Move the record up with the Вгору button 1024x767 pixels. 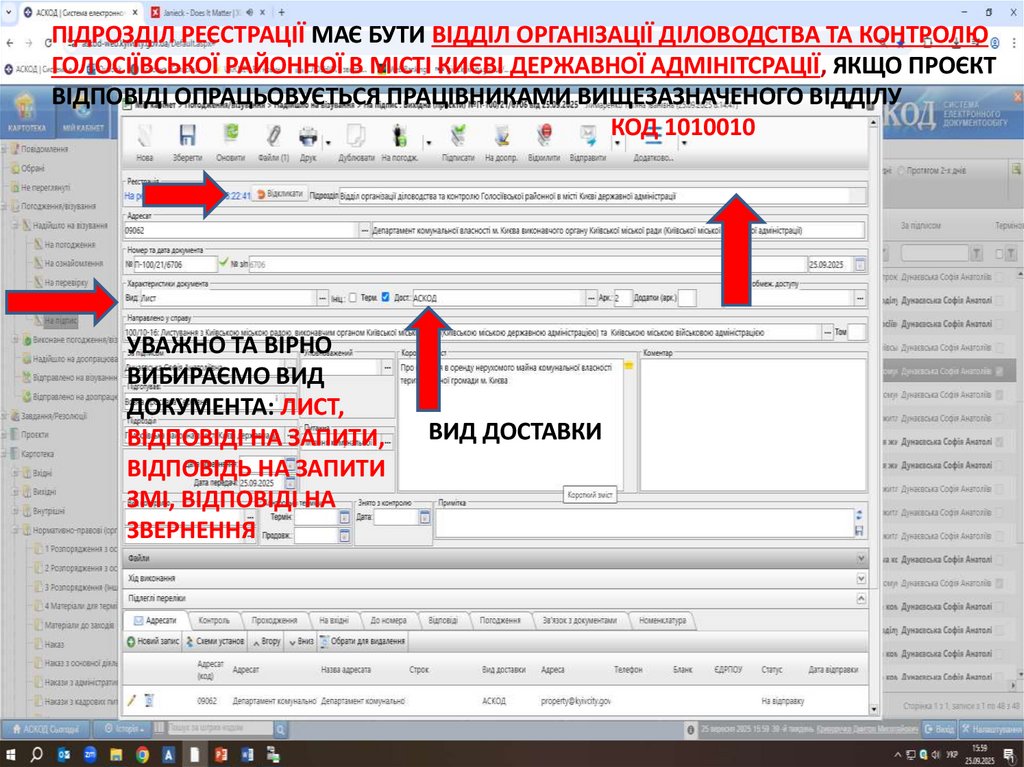[x=266, y=641]
